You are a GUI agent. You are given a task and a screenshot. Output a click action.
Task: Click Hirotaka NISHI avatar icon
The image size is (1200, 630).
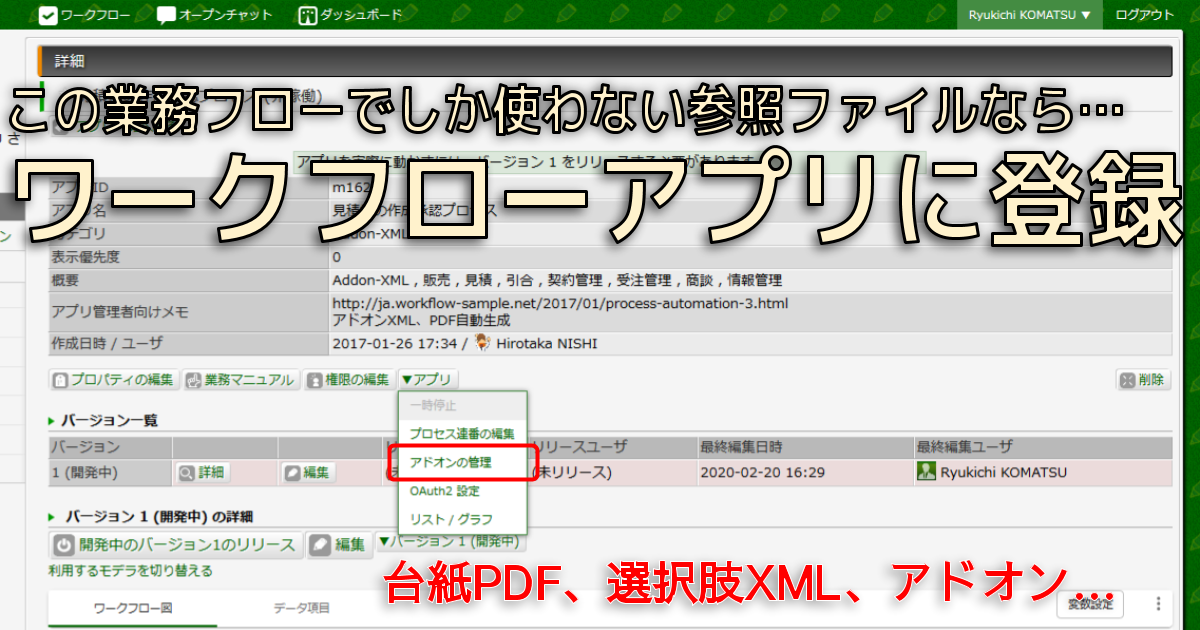[482, 344]
